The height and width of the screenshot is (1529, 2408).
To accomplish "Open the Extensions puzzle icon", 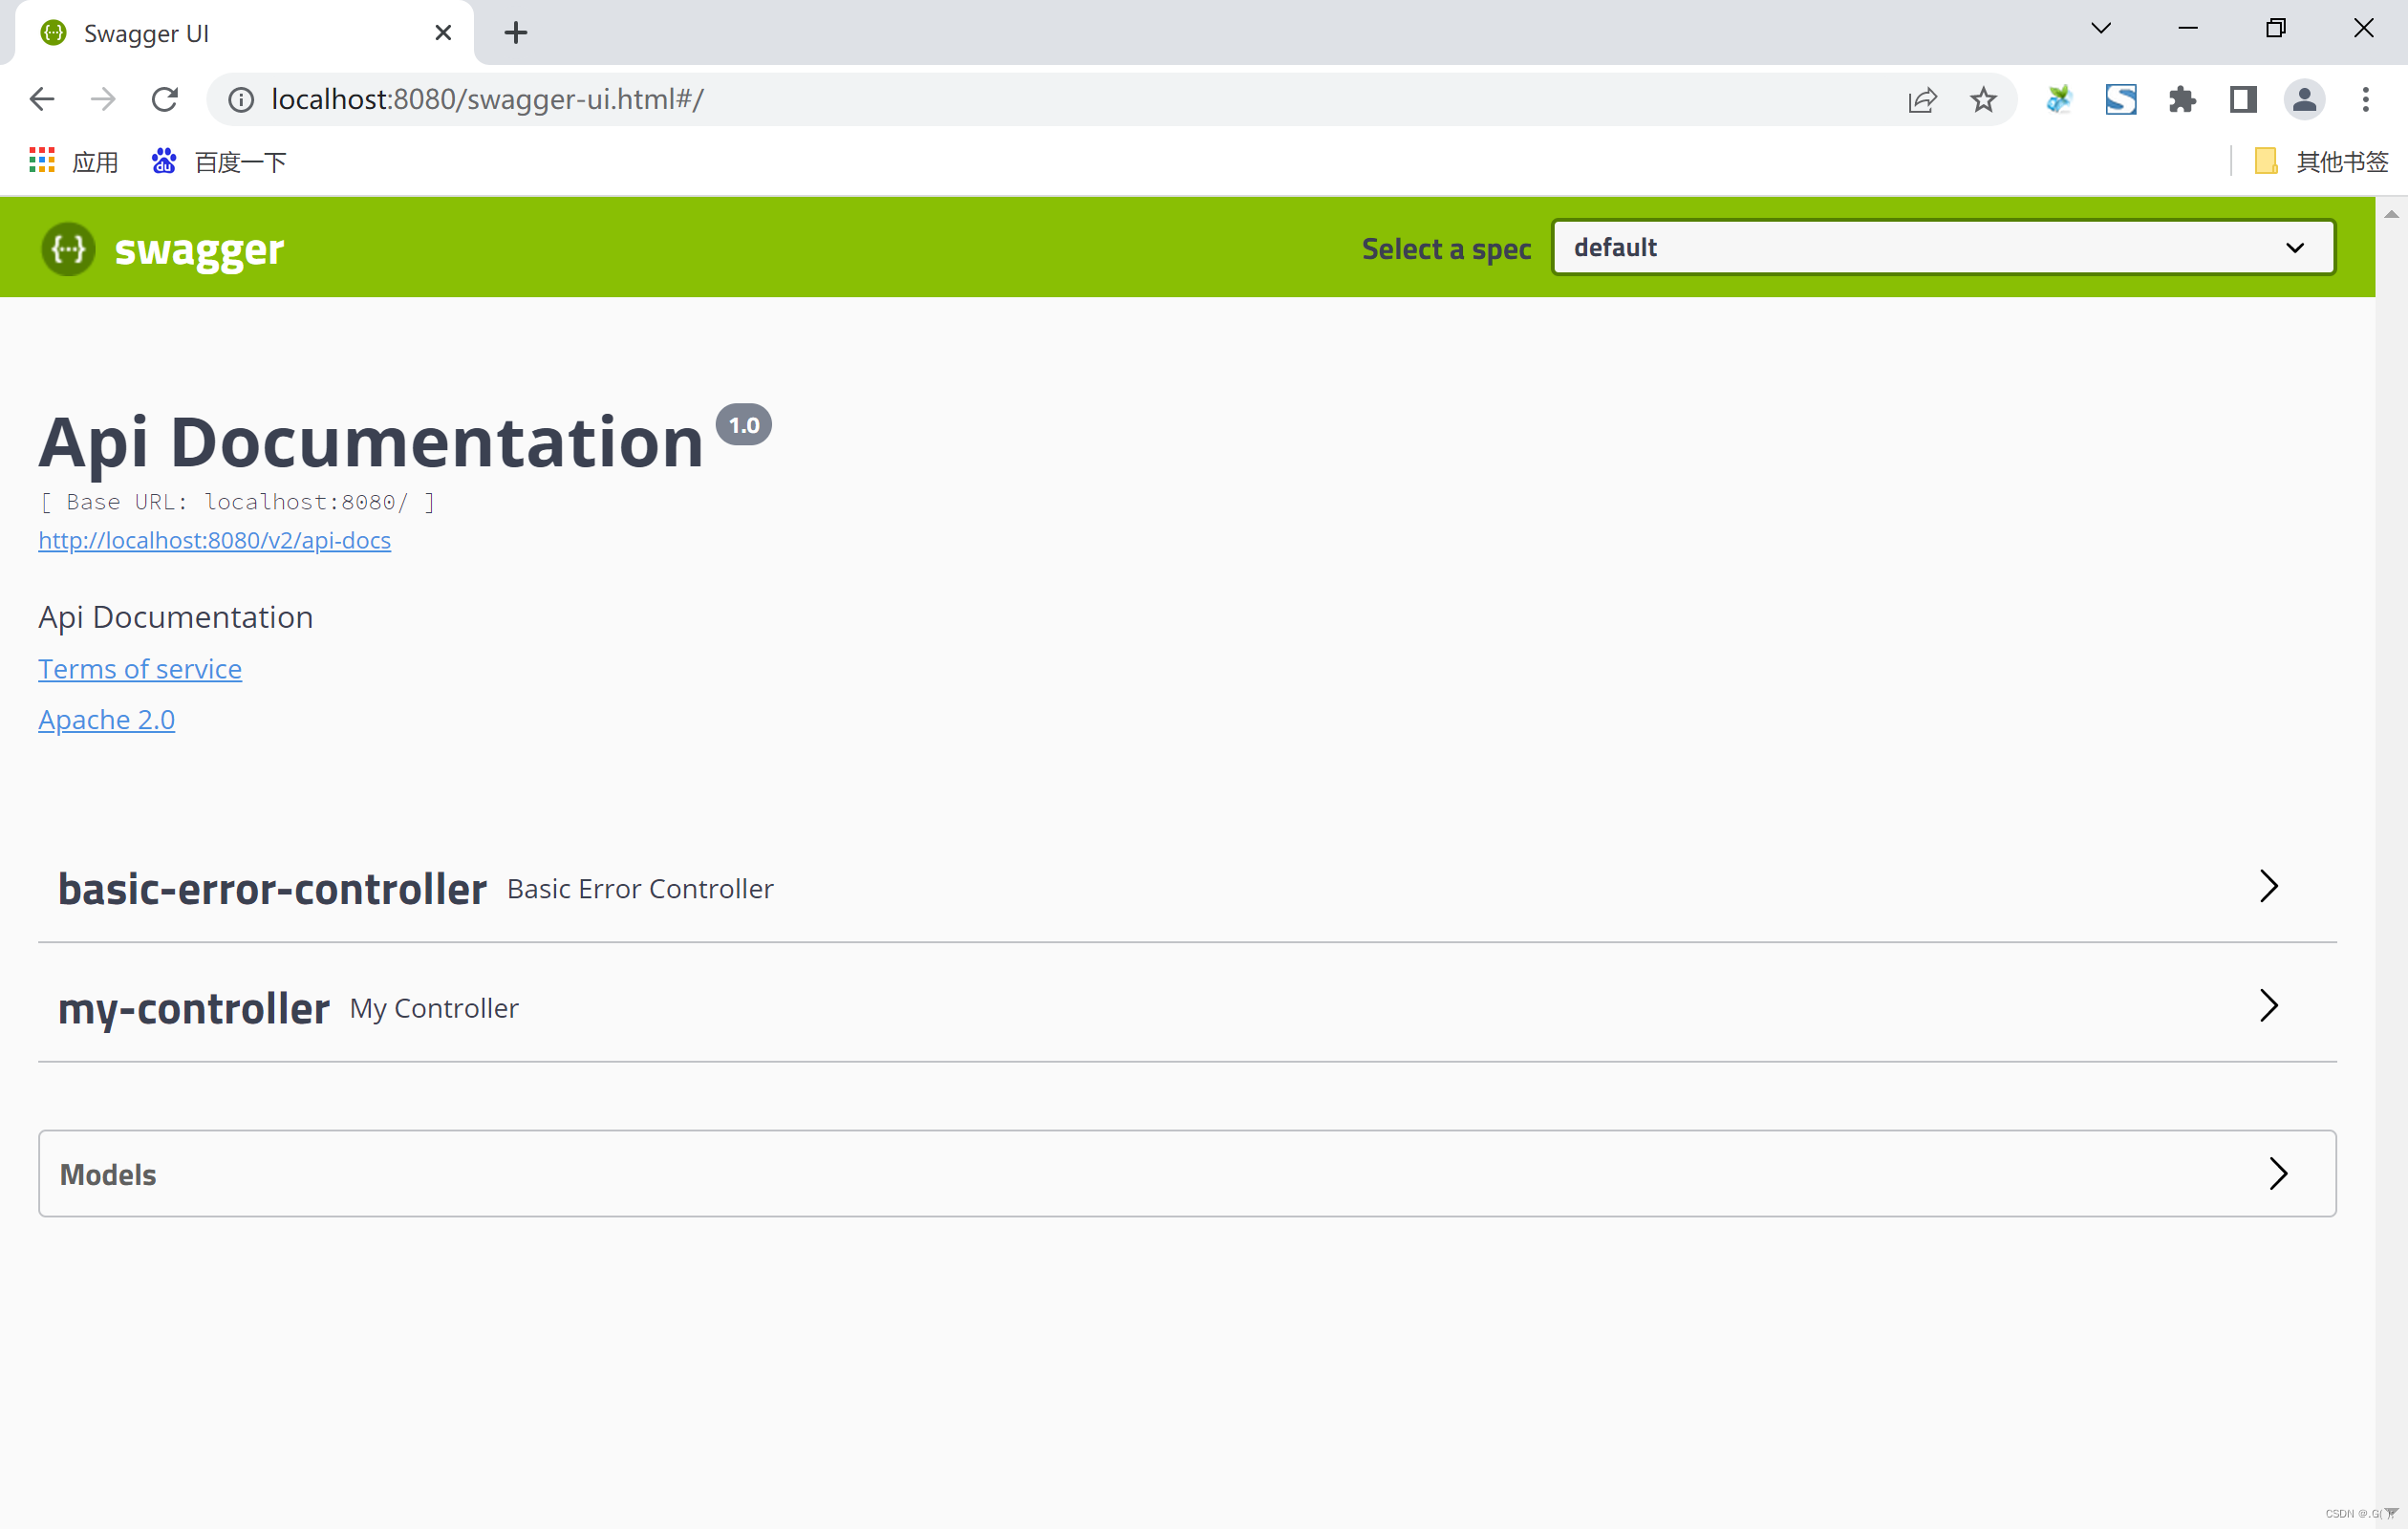I will (2182, 99).
